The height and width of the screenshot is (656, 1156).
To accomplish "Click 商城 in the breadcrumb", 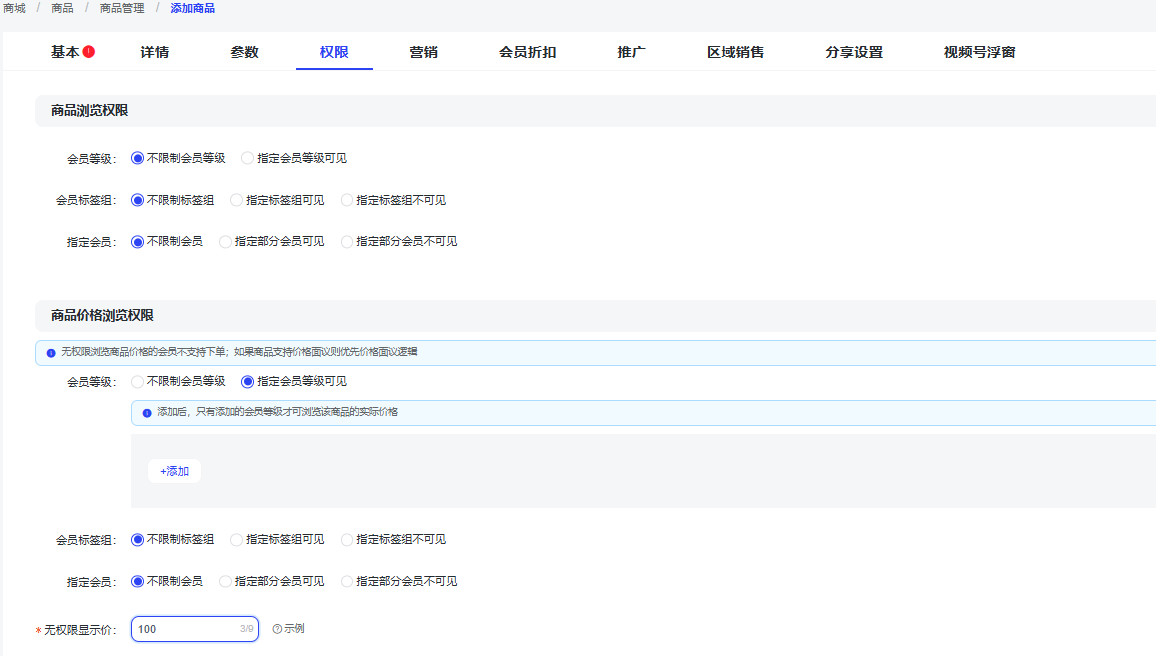I will pos(14,8).
